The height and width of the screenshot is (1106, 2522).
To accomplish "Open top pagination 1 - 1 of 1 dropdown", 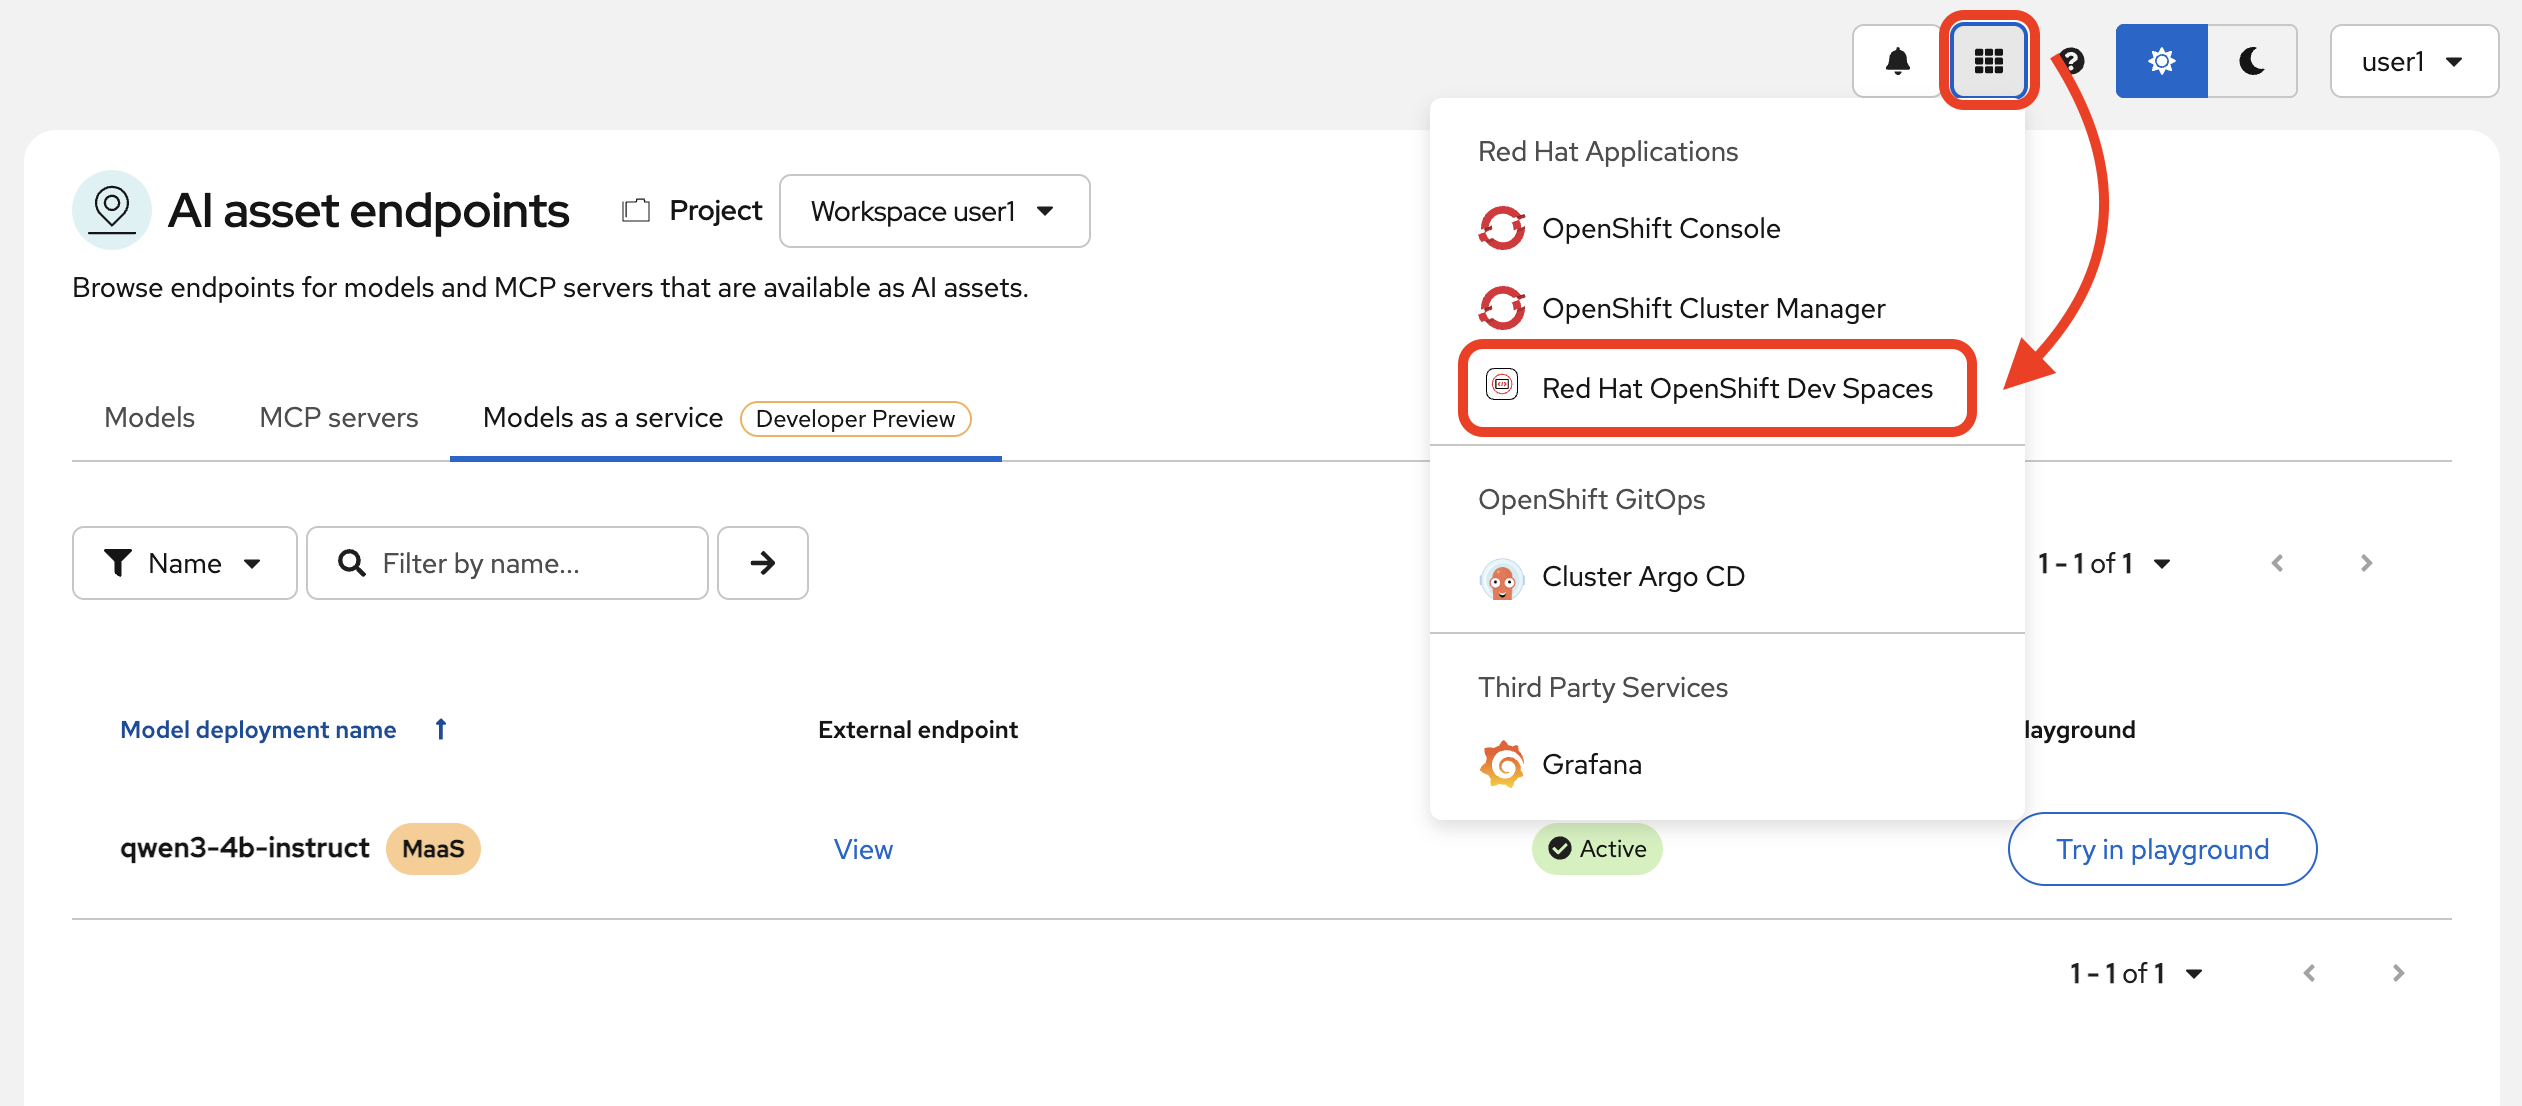I will pos(2103,563).
